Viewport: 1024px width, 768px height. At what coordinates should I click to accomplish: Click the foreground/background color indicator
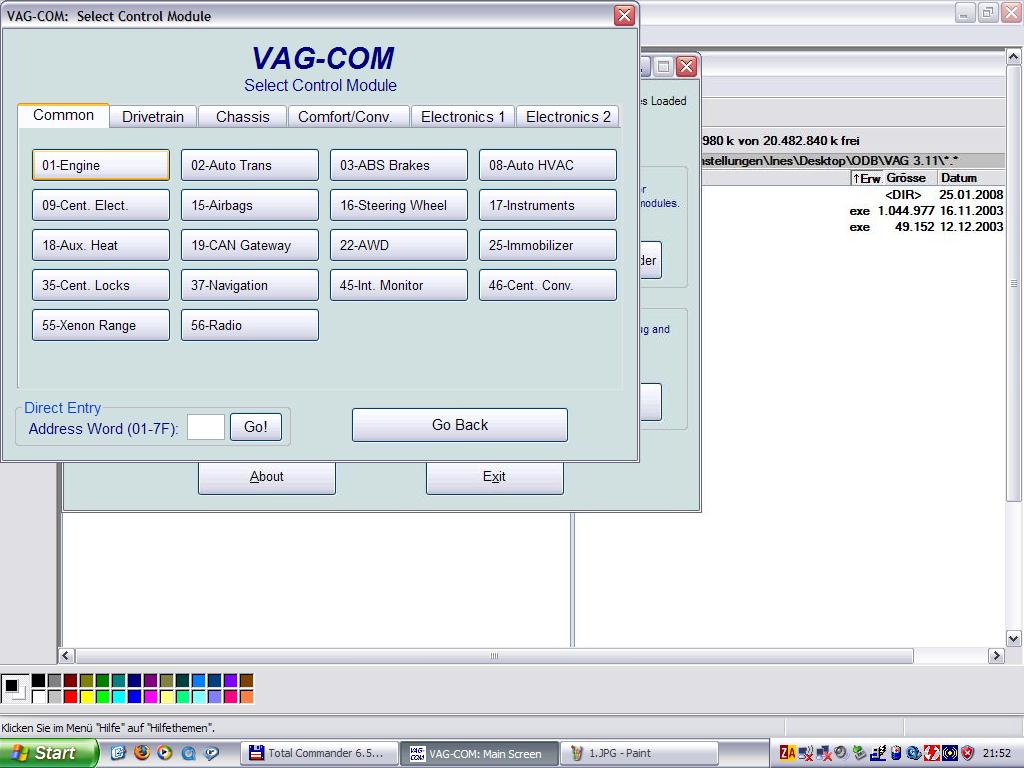14,688
